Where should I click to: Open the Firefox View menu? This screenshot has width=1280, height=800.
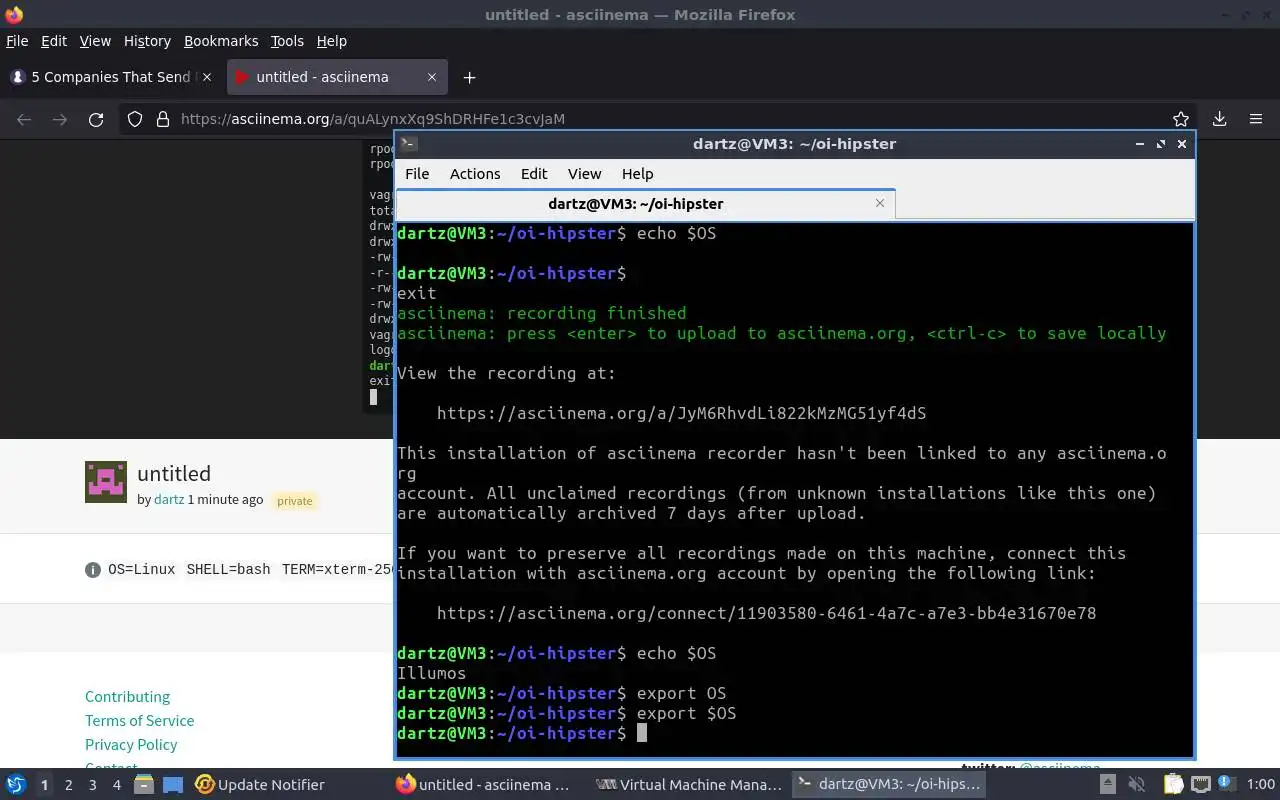point(95,41)
